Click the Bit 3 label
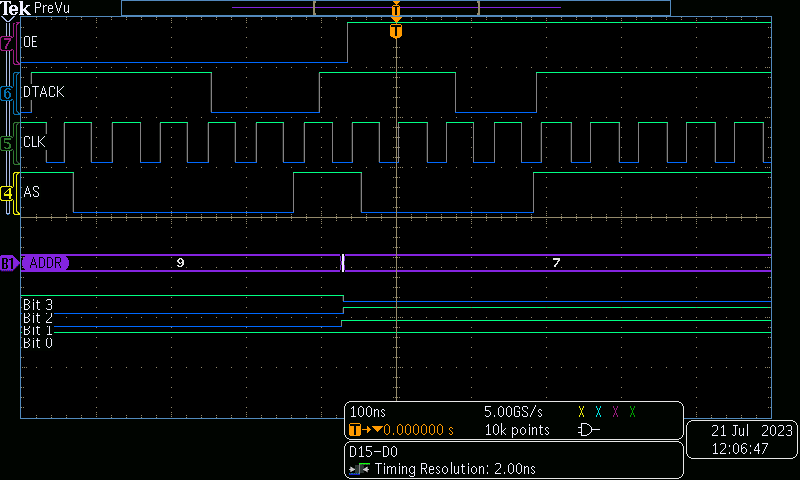 (x=38, y=305)
